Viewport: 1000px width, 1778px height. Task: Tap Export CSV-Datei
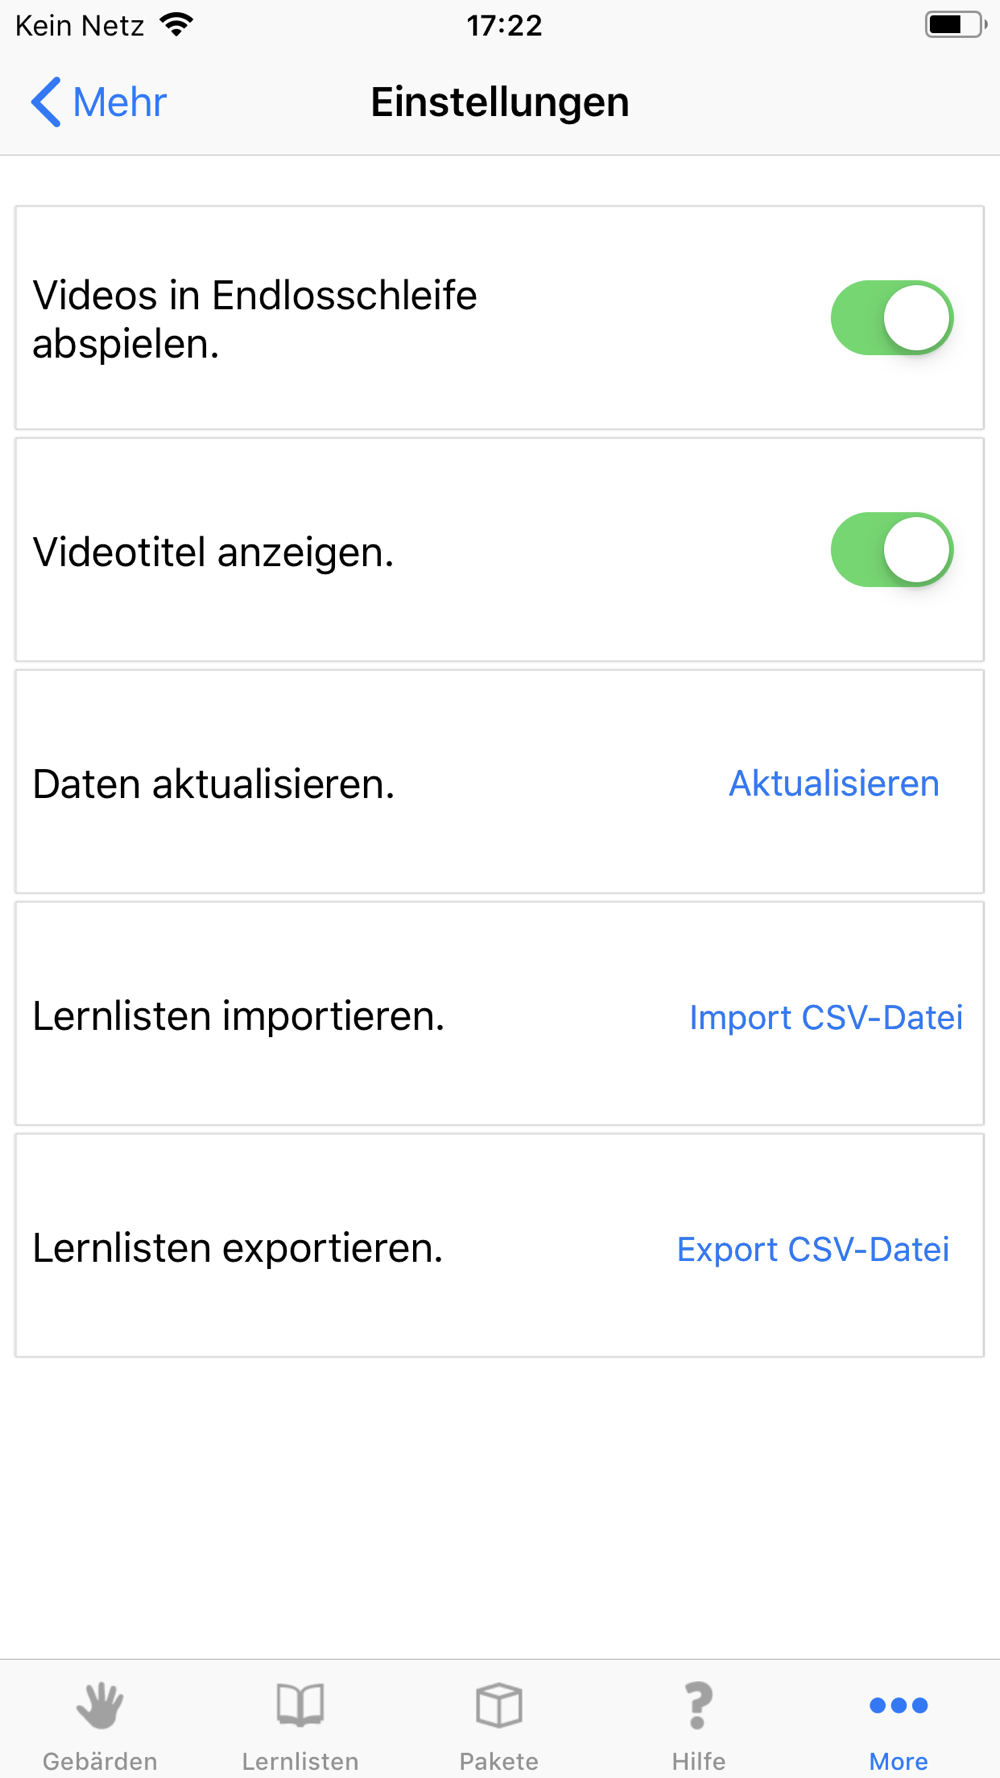click(x=812, y=1249)
